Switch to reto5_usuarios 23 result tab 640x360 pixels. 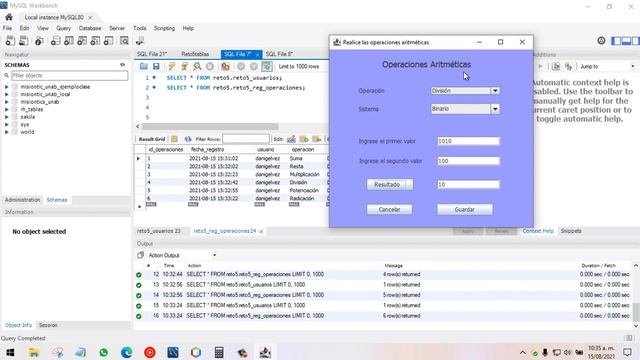(x=159, y=231)
